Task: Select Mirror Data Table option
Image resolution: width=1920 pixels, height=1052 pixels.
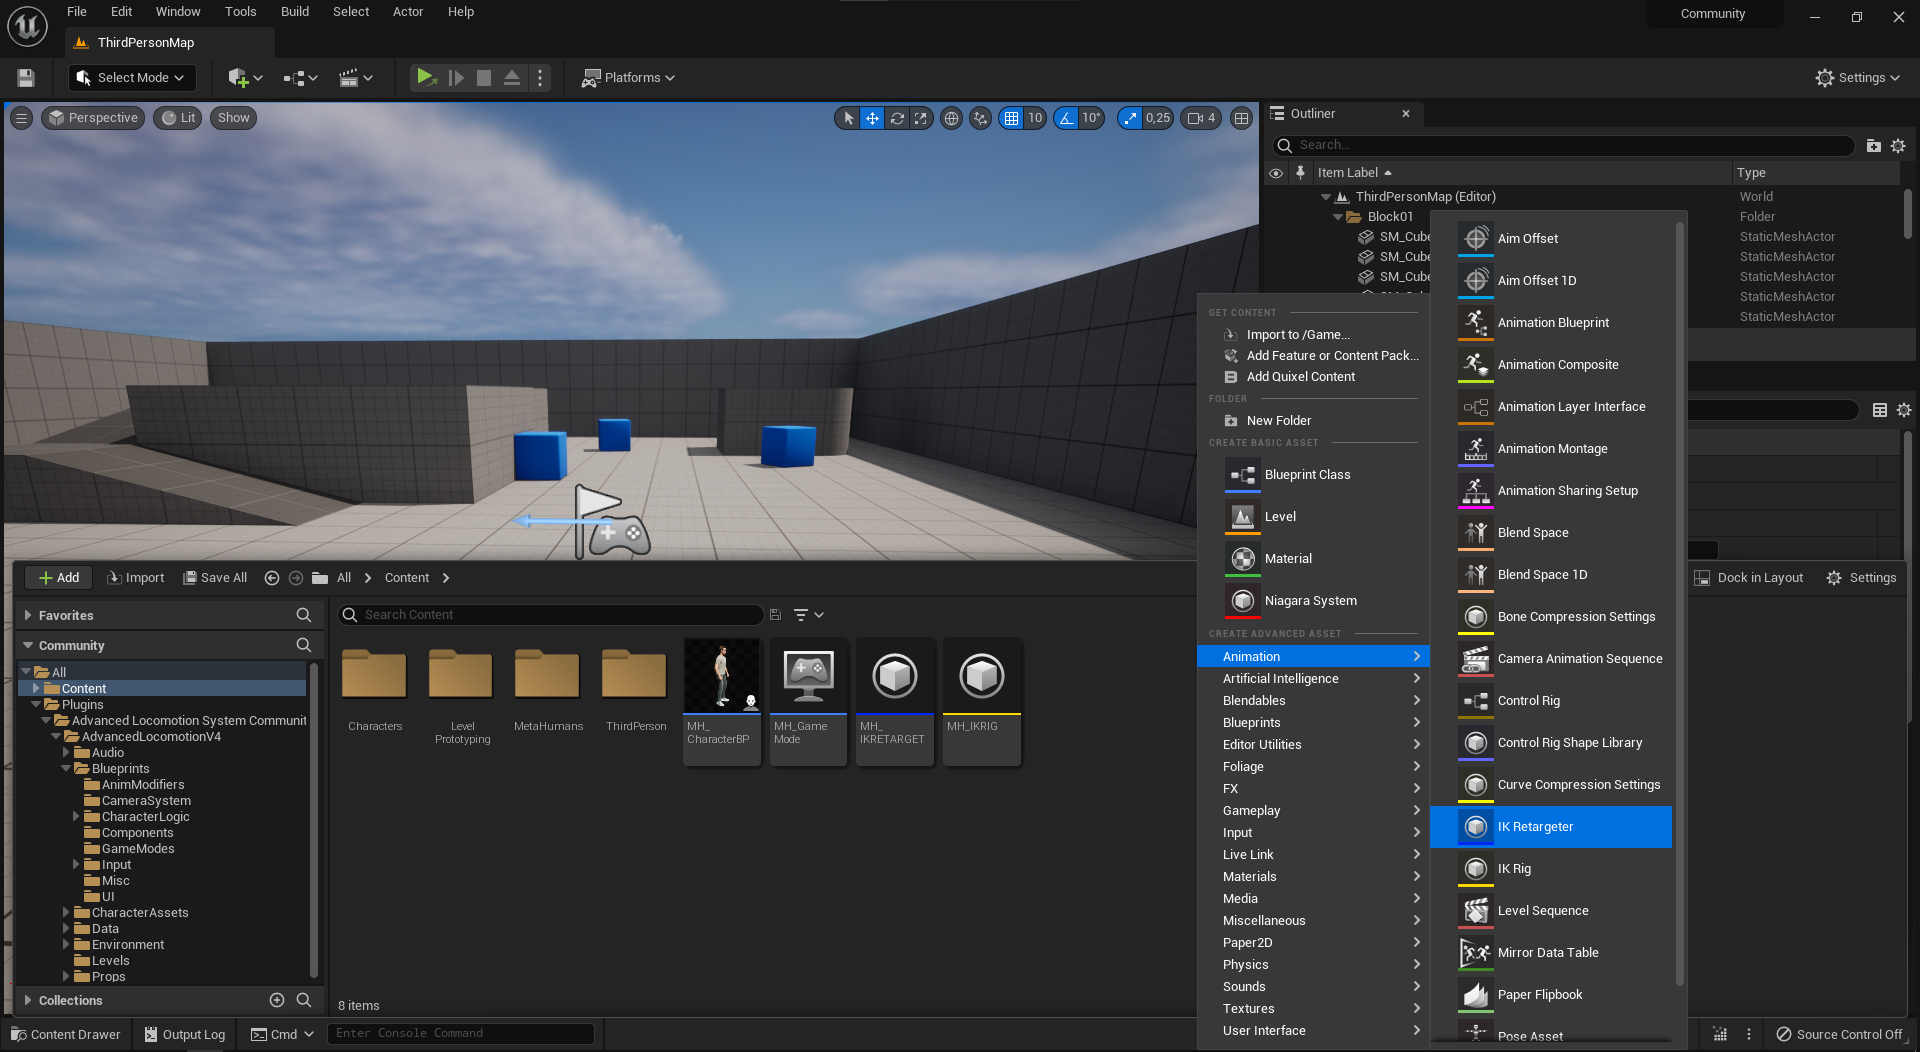Action: tap(1551, 953)
